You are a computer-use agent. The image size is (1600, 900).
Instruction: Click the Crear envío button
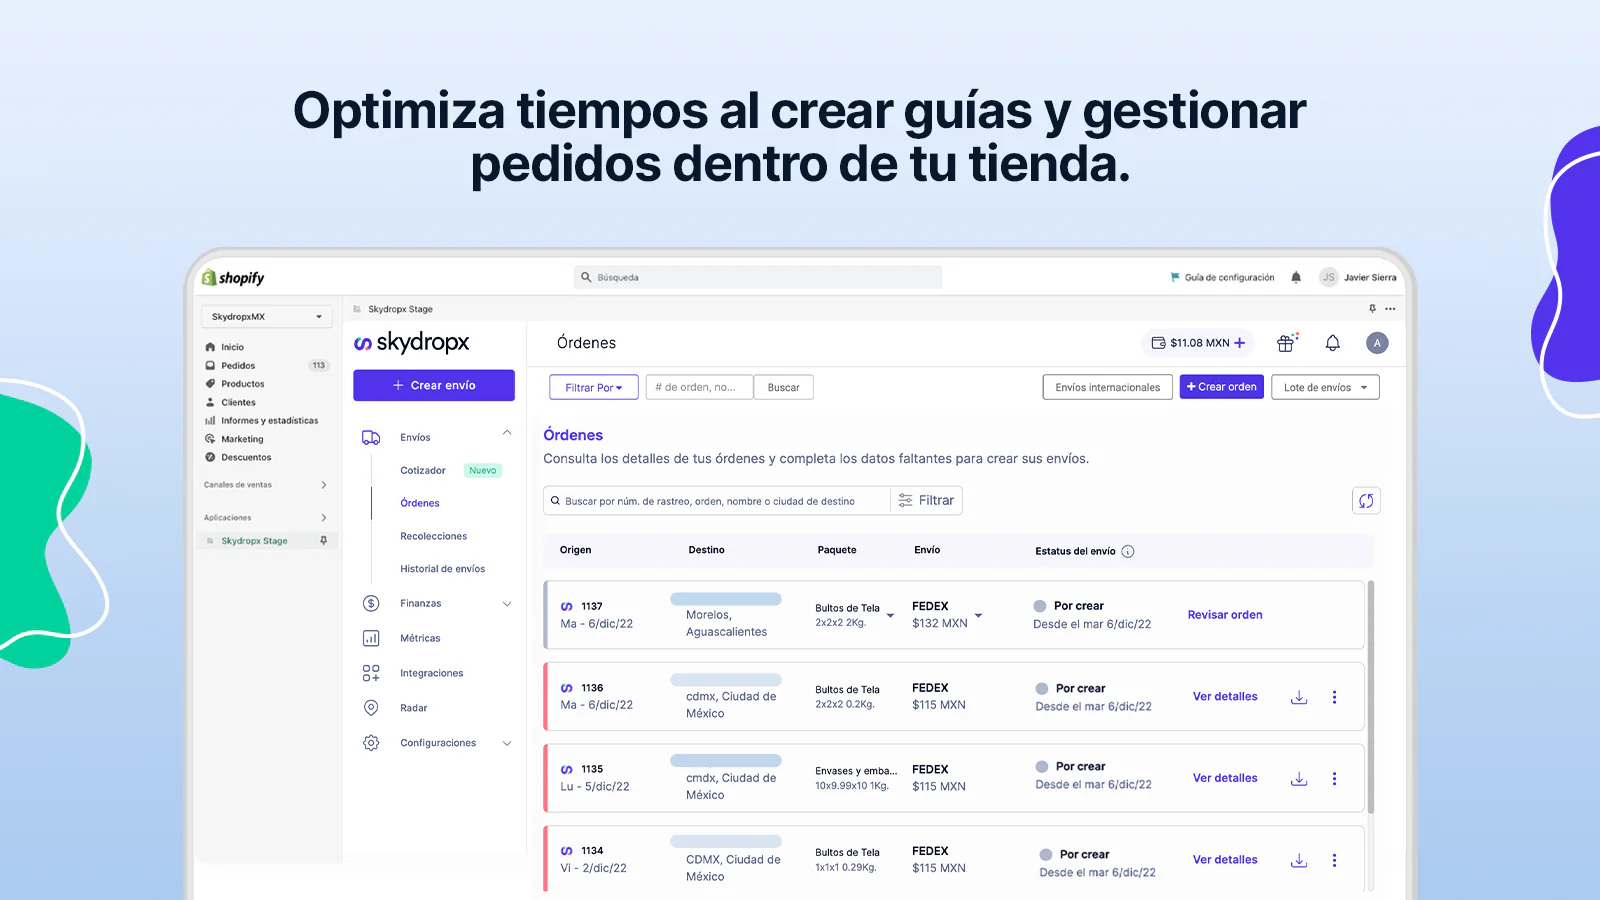point(434,385)
